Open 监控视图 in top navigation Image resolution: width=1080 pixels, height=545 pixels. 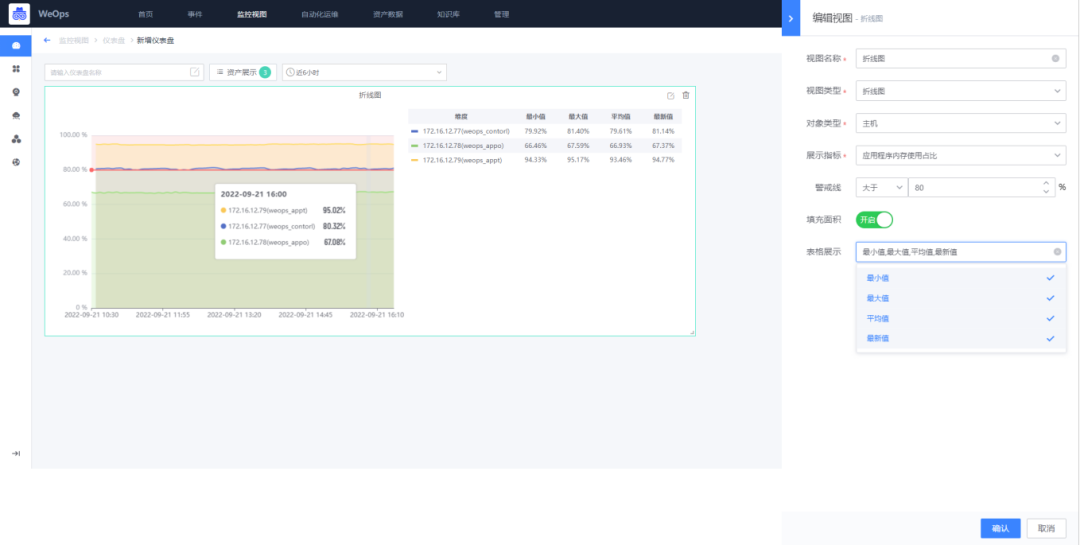[251, 14]
